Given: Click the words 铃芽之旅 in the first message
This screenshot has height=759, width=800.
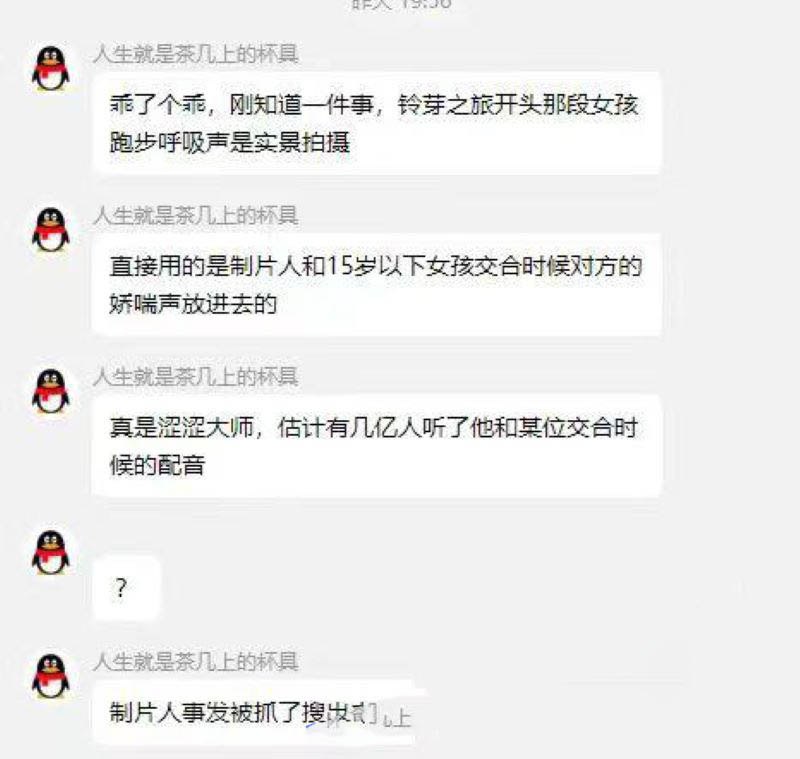Looking at the screenshot, I should coord(445,105).
